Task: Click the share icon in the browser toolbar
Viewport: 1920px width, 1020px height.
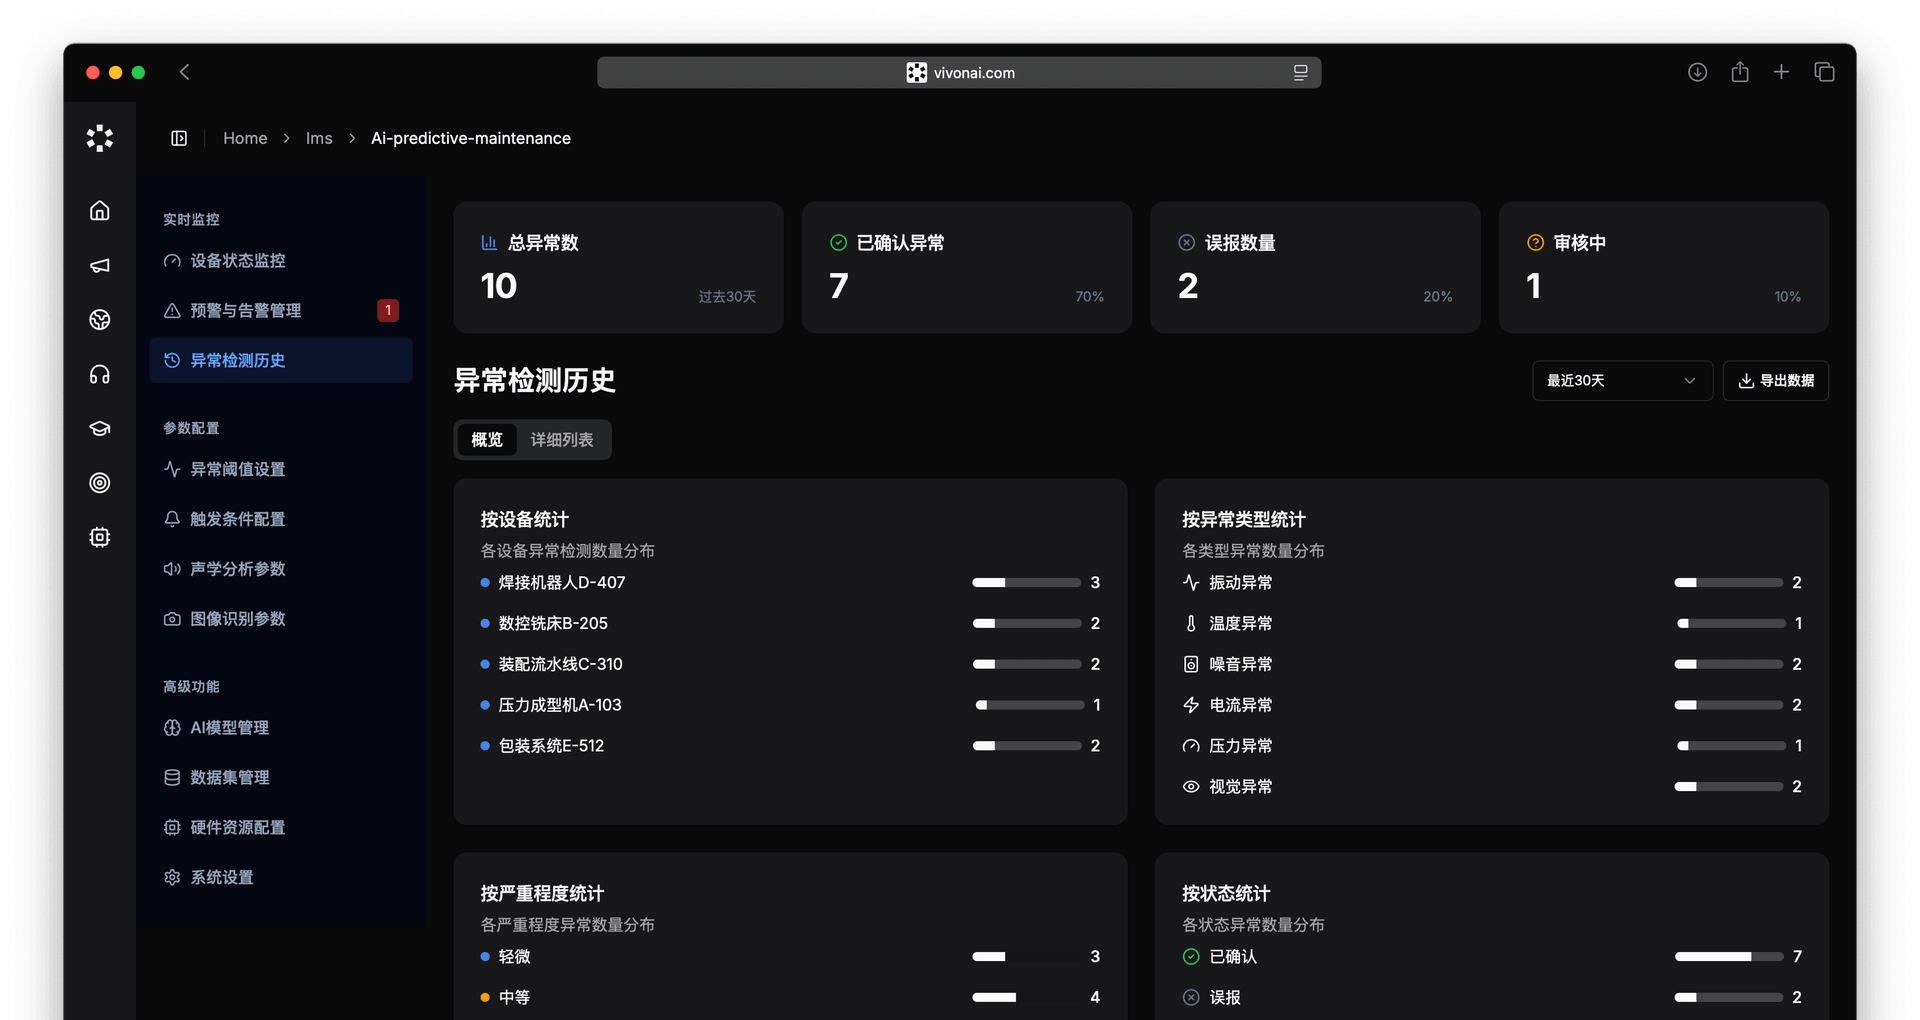Action: (1740, 72)
